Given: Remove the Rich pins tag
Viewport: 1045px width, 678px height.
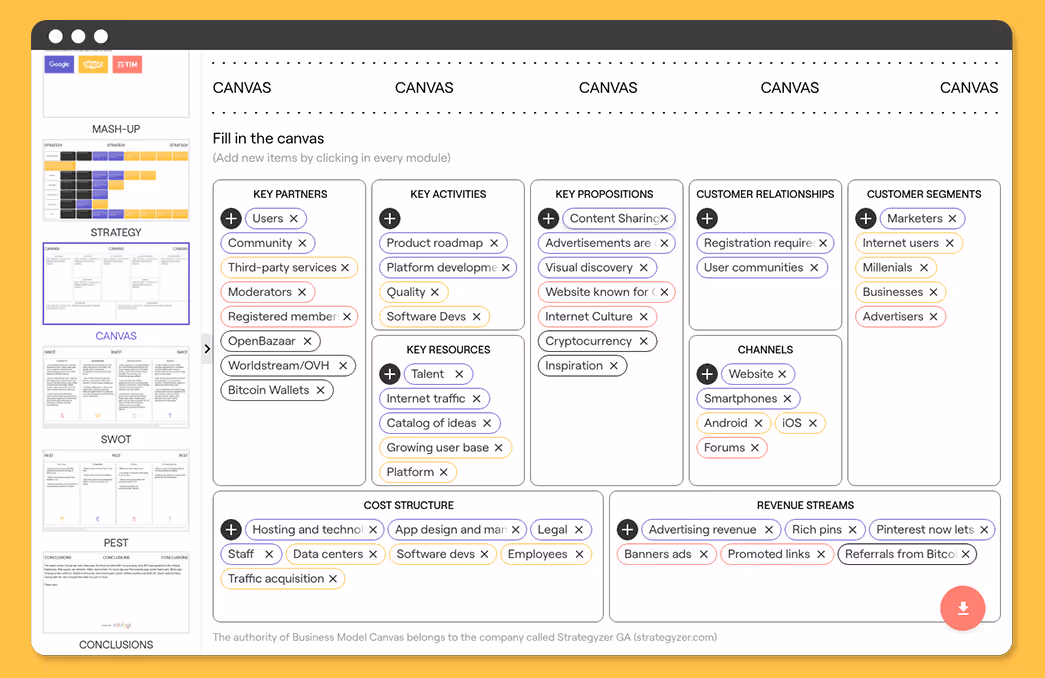Looking at the screenshot, I should 852,530.
